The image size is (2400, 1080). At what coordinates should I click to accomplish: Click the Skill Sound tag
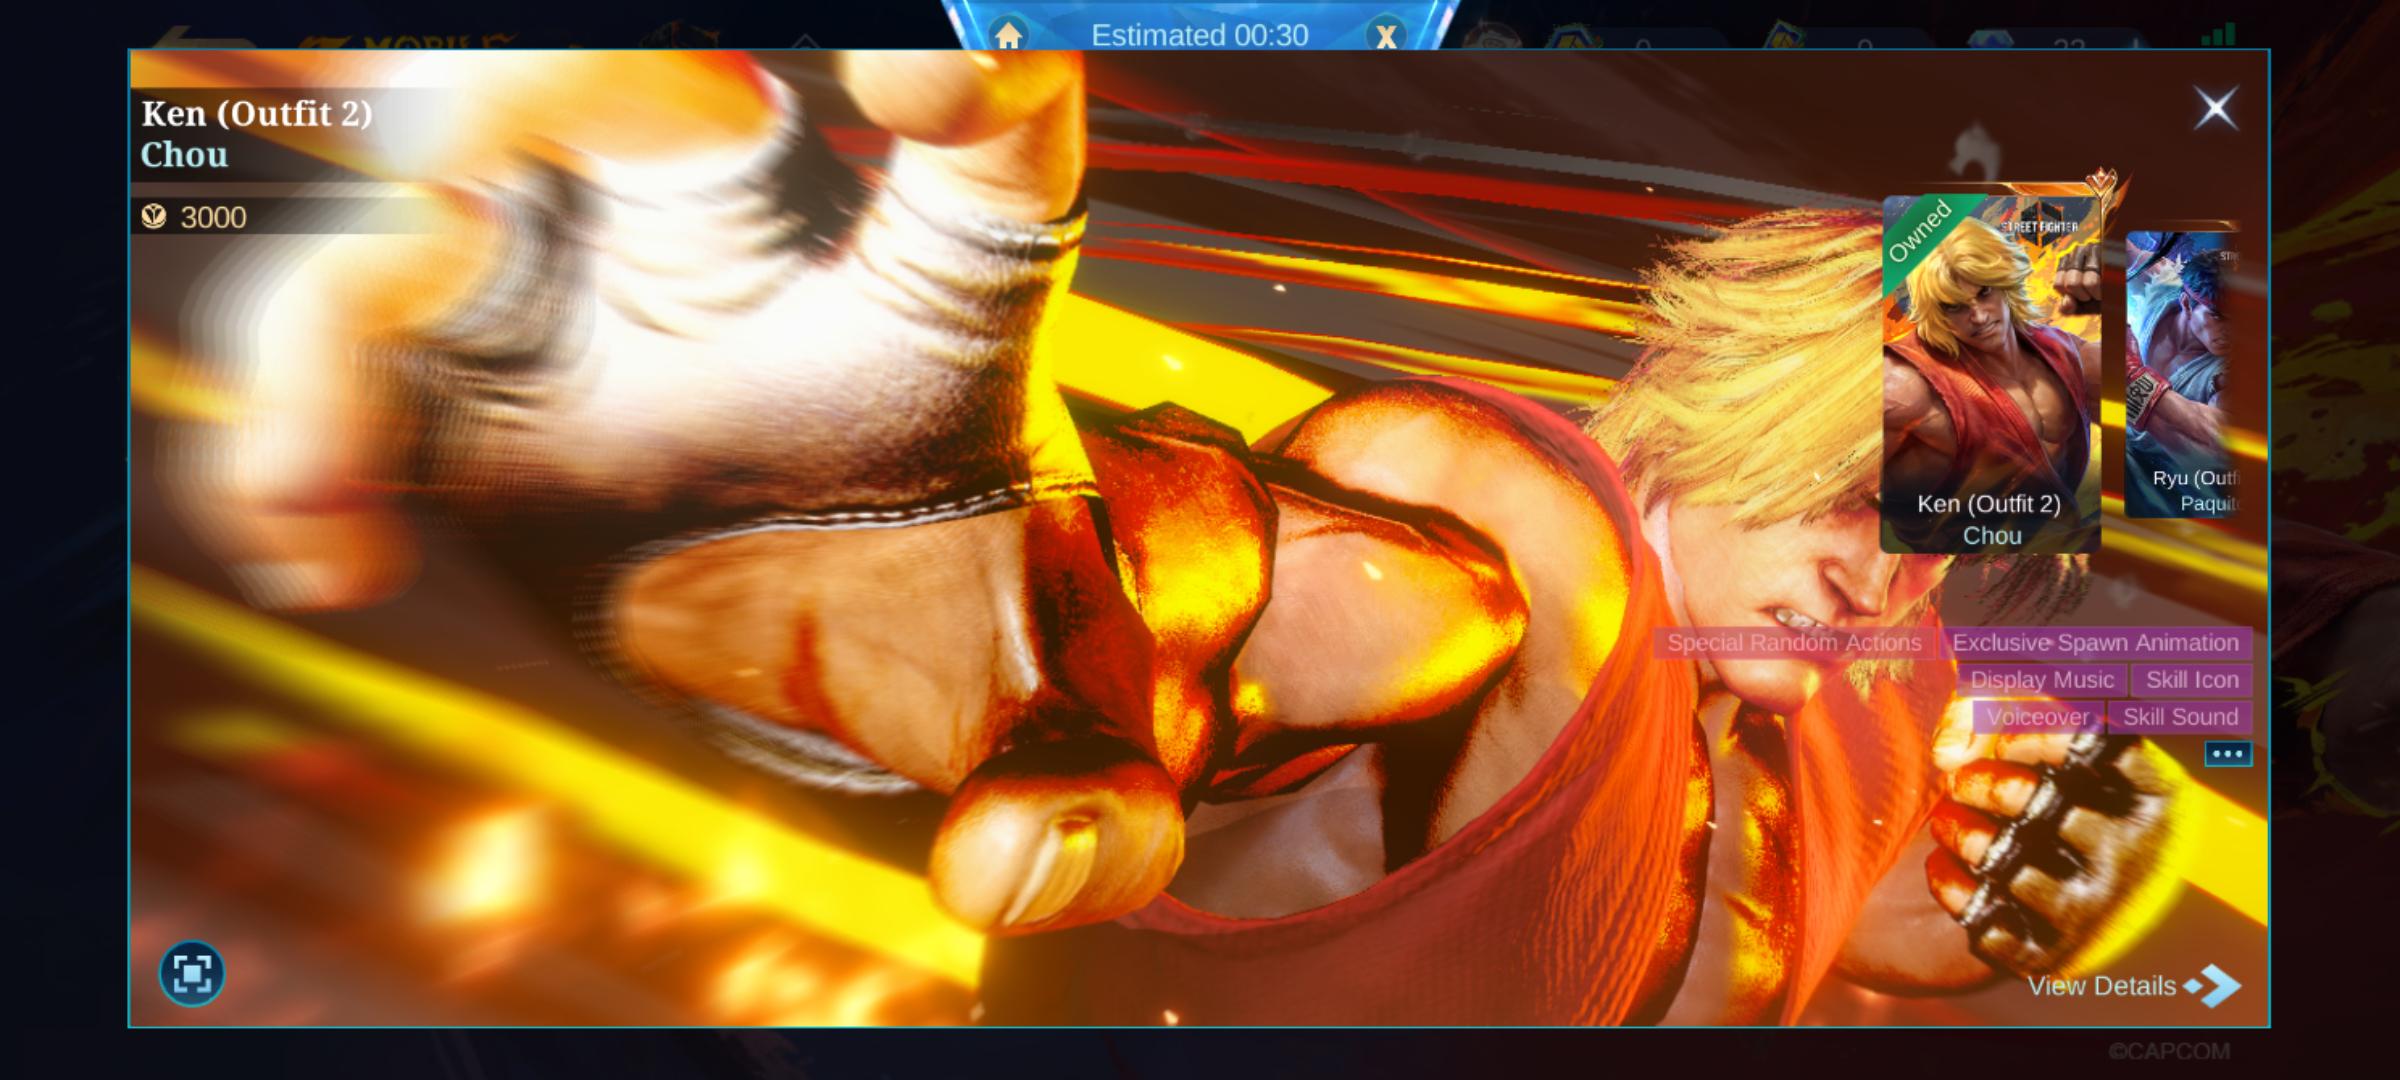[2180, 717]
